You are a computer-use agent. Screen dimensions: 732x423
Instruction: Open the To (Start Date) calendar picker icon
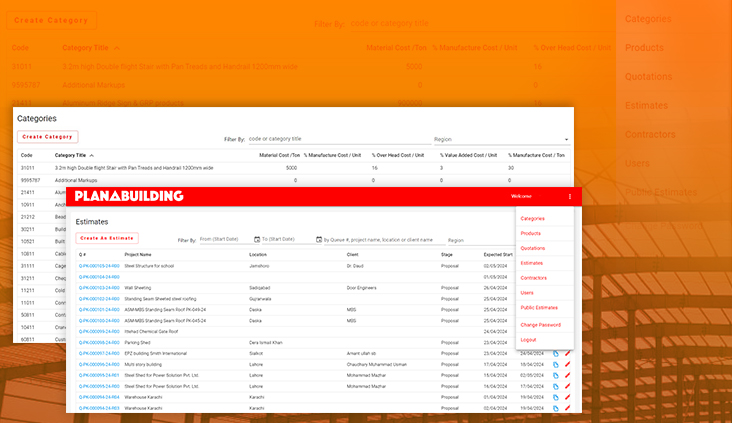click(x=319, y=240)
